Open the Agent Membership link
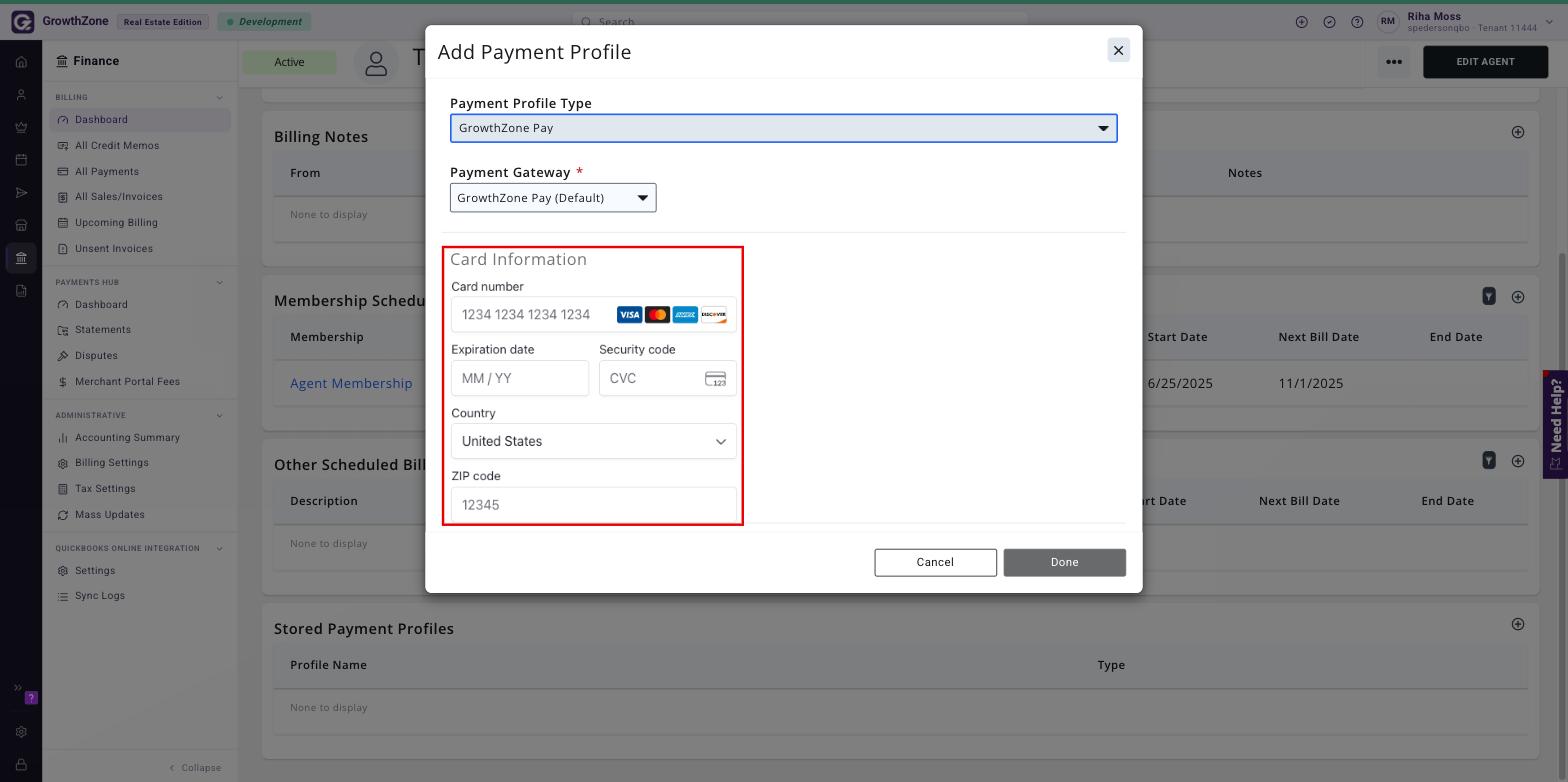Screen dimensions: 1568x782 (351, 383)
